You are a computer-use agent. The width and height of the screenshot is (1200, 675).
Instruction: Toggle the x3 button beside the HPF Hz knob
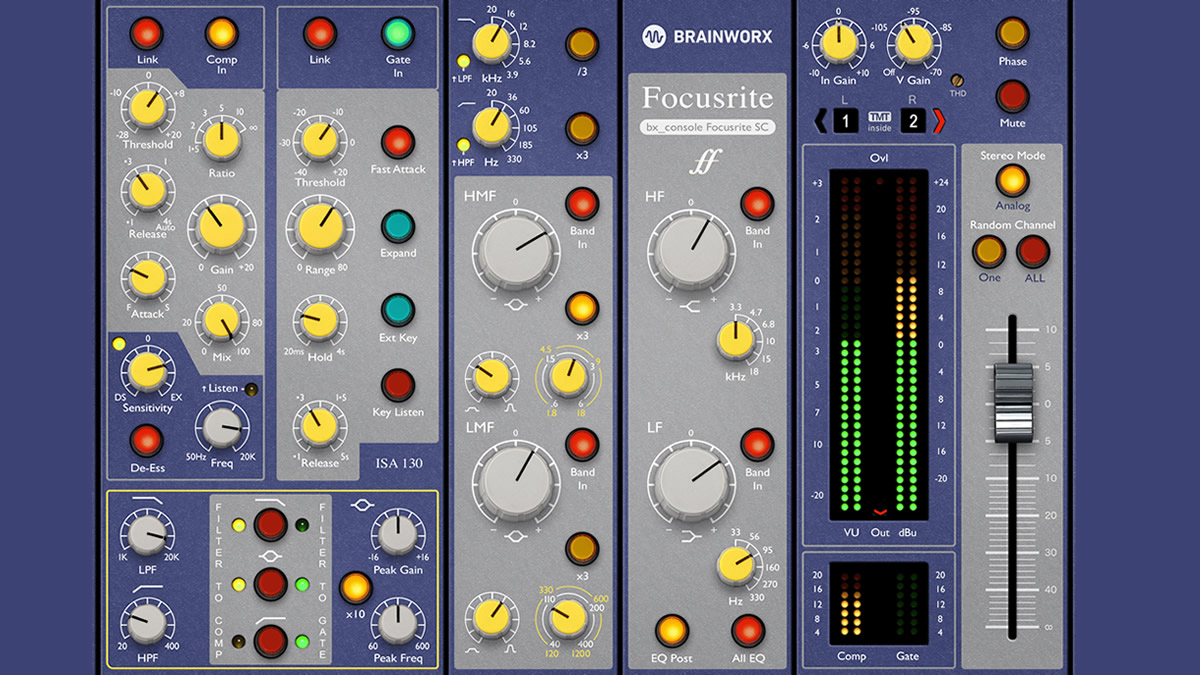pyautogui.click(x=581, y=129)
